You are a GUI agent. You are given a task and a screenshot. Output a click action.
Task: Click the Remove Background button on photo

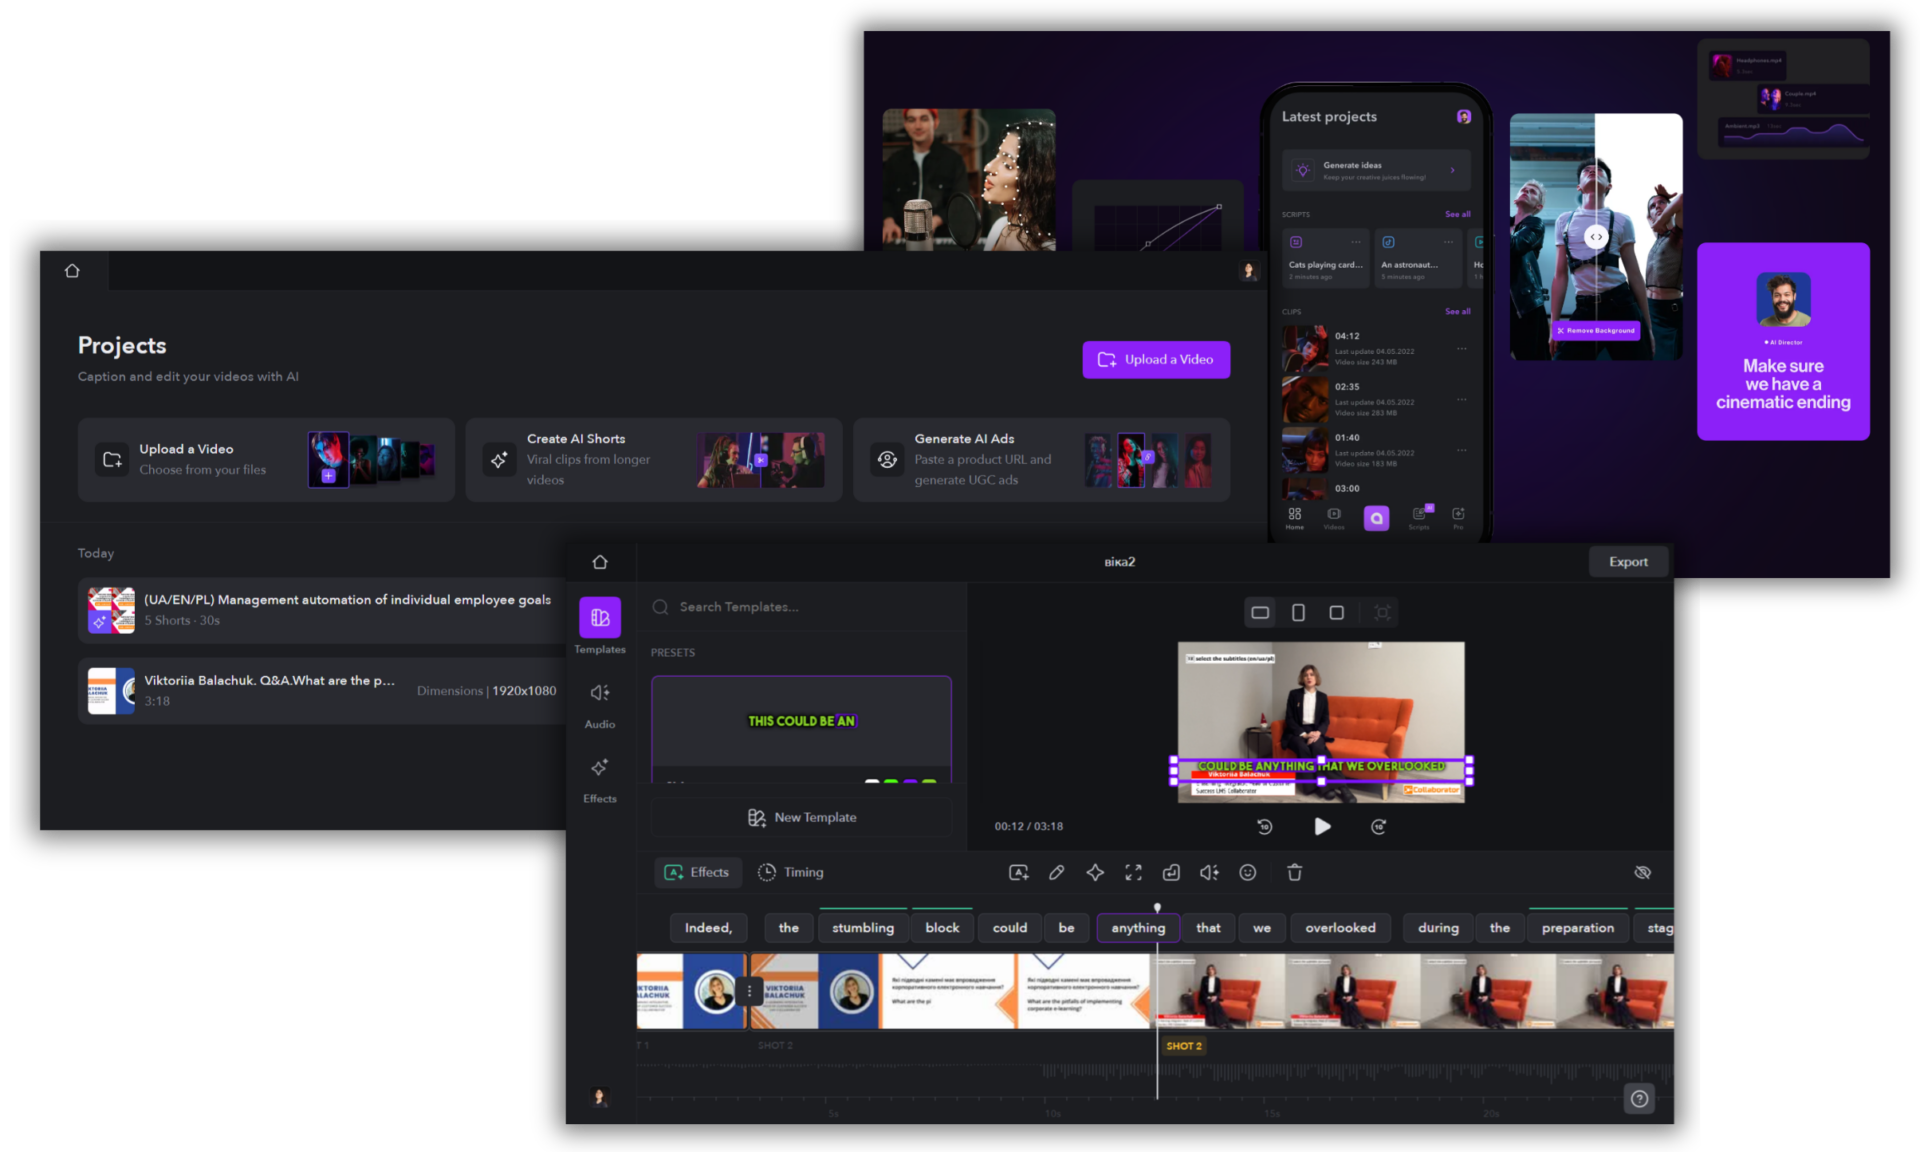click(x=1596, y=330)
